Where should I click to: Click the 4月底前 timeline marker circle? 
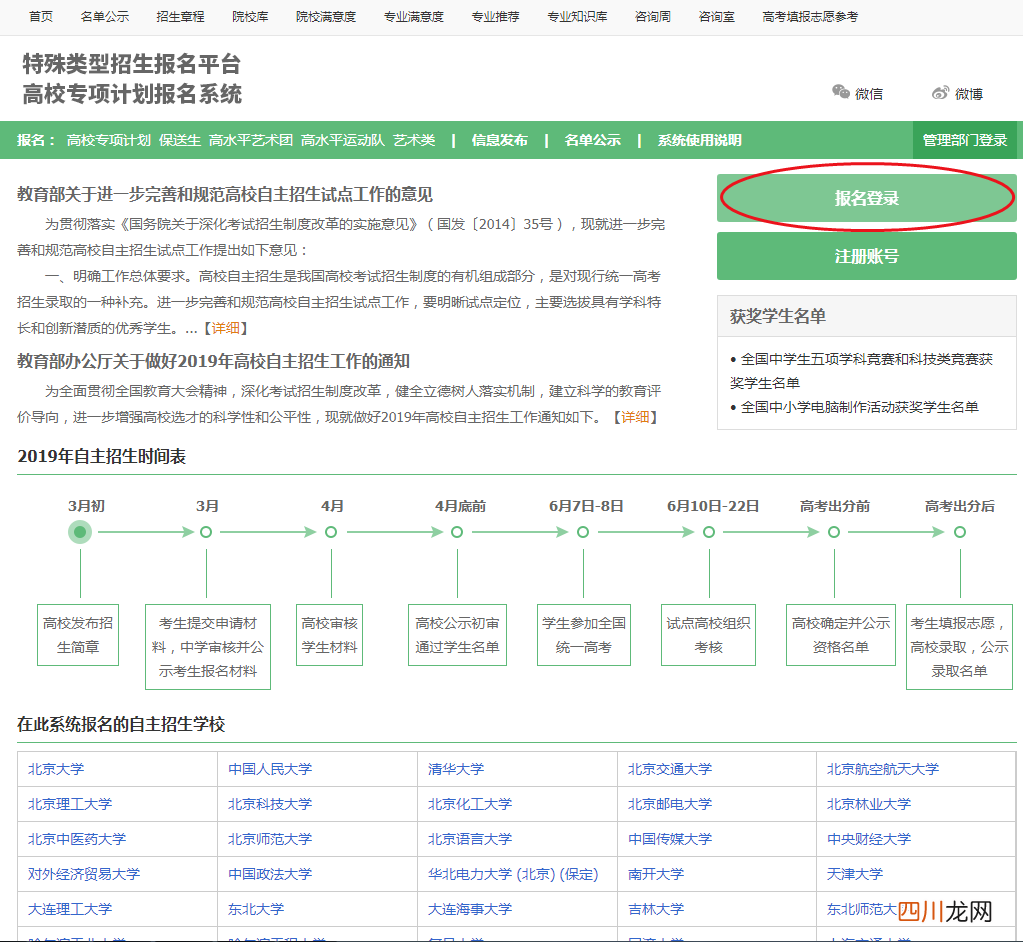(x=457, y=532)
